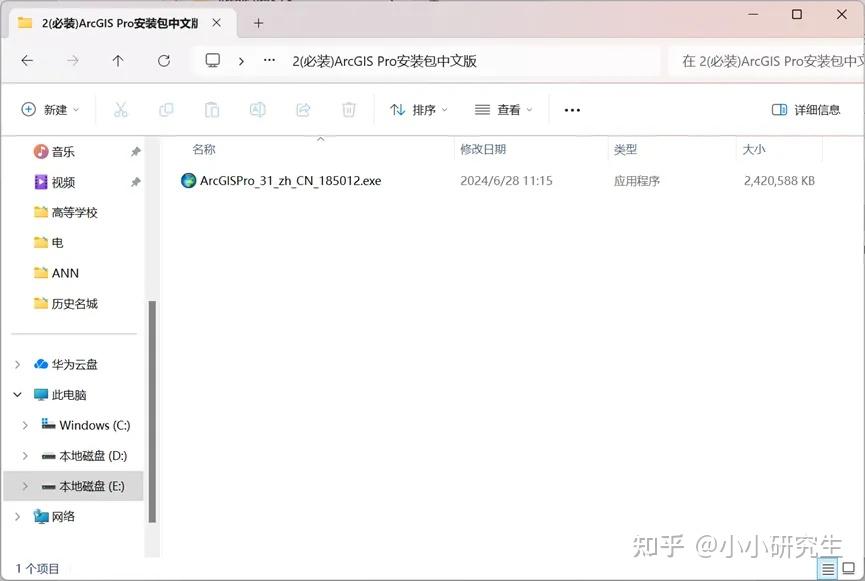Expand the 本地磁盘 (E:) node
Screen dimensions: 865x581
tap(25, 486)
